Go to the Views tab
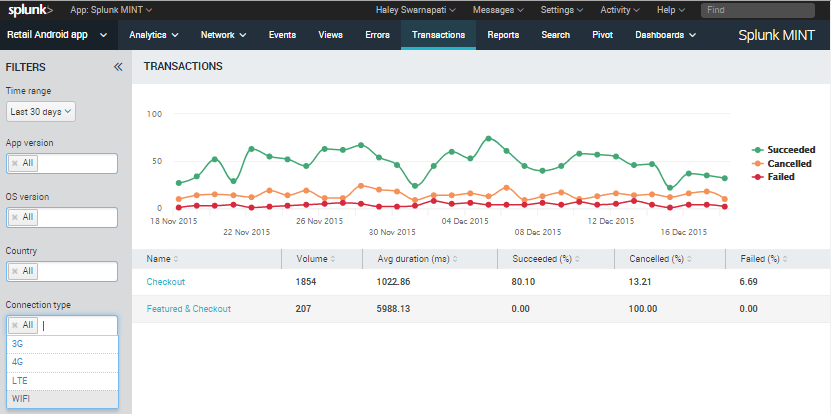Screen dimensions: 831x414 (330, 35)
